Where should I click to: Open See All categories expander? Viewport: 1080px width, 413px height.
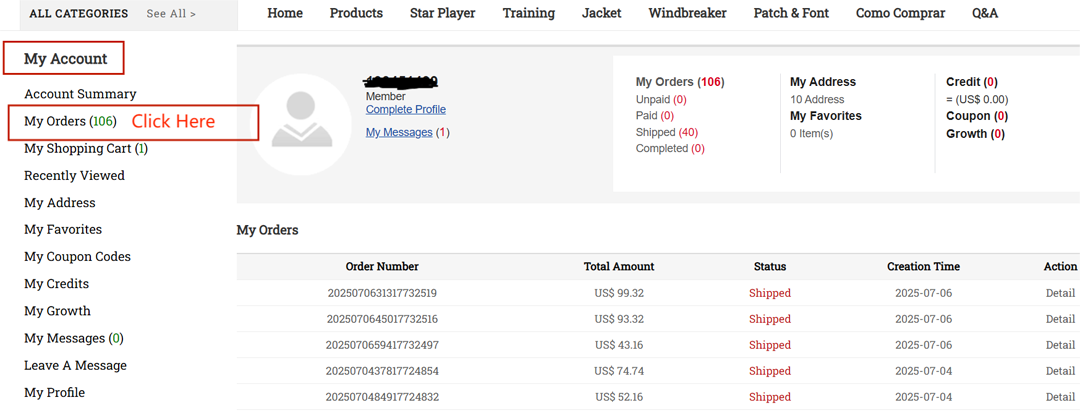(171, 14)
